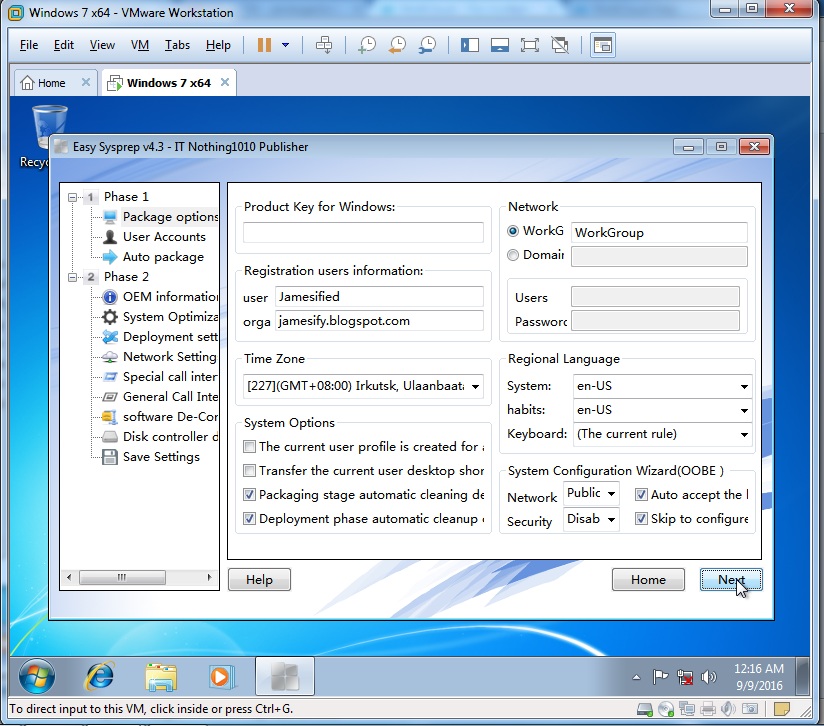
Task: Uncheck 'Packaging stage automatic cleaning' option
Action: point(250,495)
